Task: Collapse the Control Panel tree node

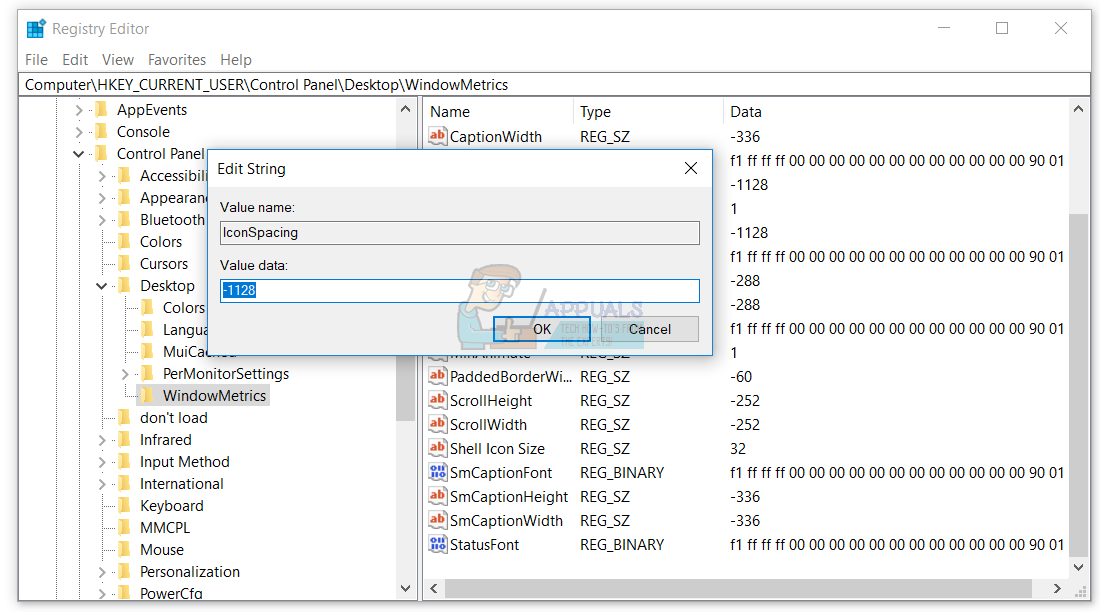Action: tap(79, 154)
